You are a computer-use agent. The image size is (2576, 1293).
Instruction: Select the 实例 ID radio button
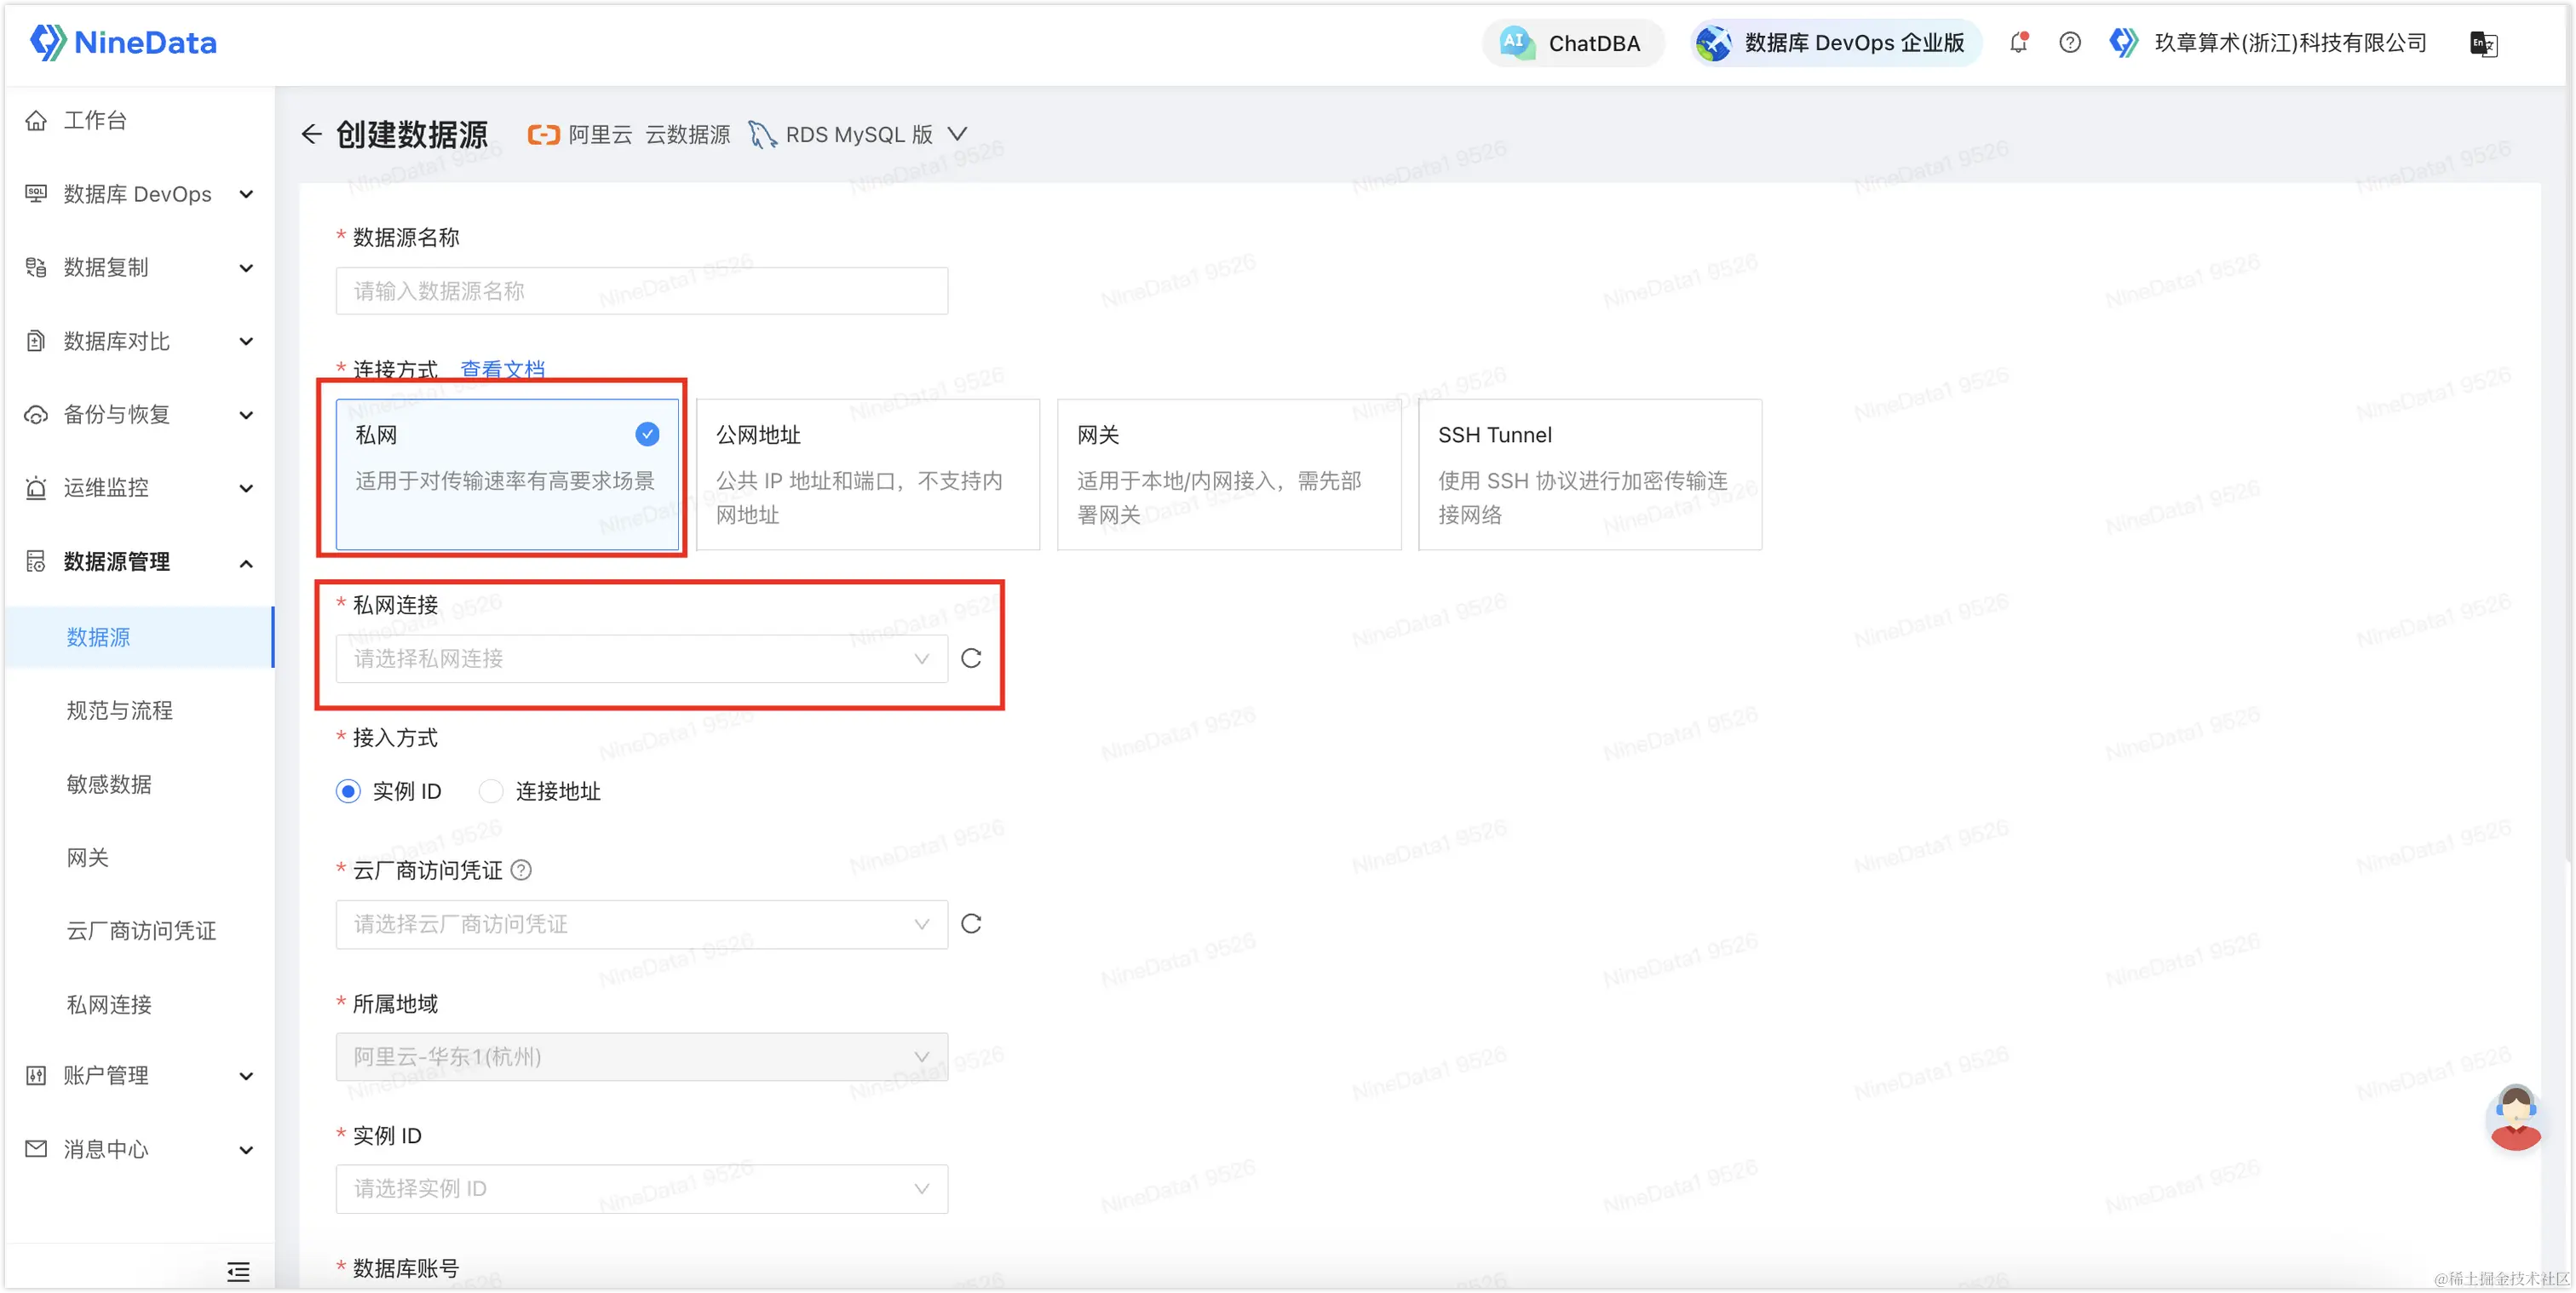click(x=348, y=791)
